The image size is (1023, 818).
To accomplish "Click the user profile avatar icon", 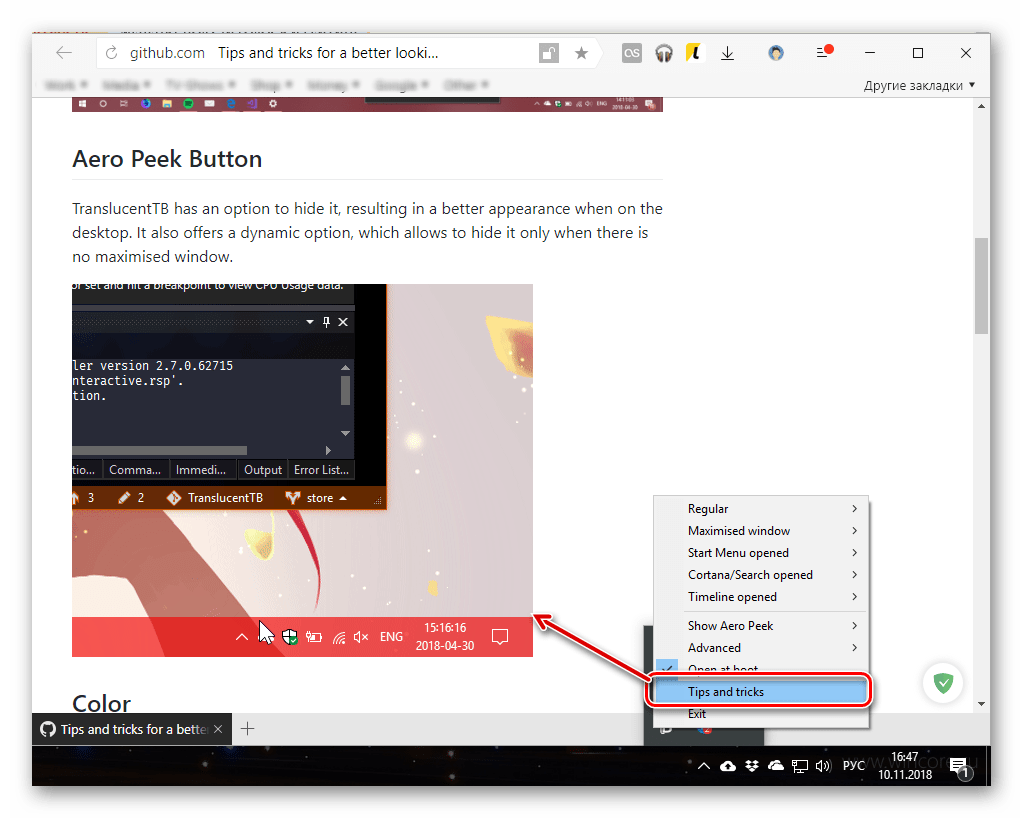I will point(776,53).
